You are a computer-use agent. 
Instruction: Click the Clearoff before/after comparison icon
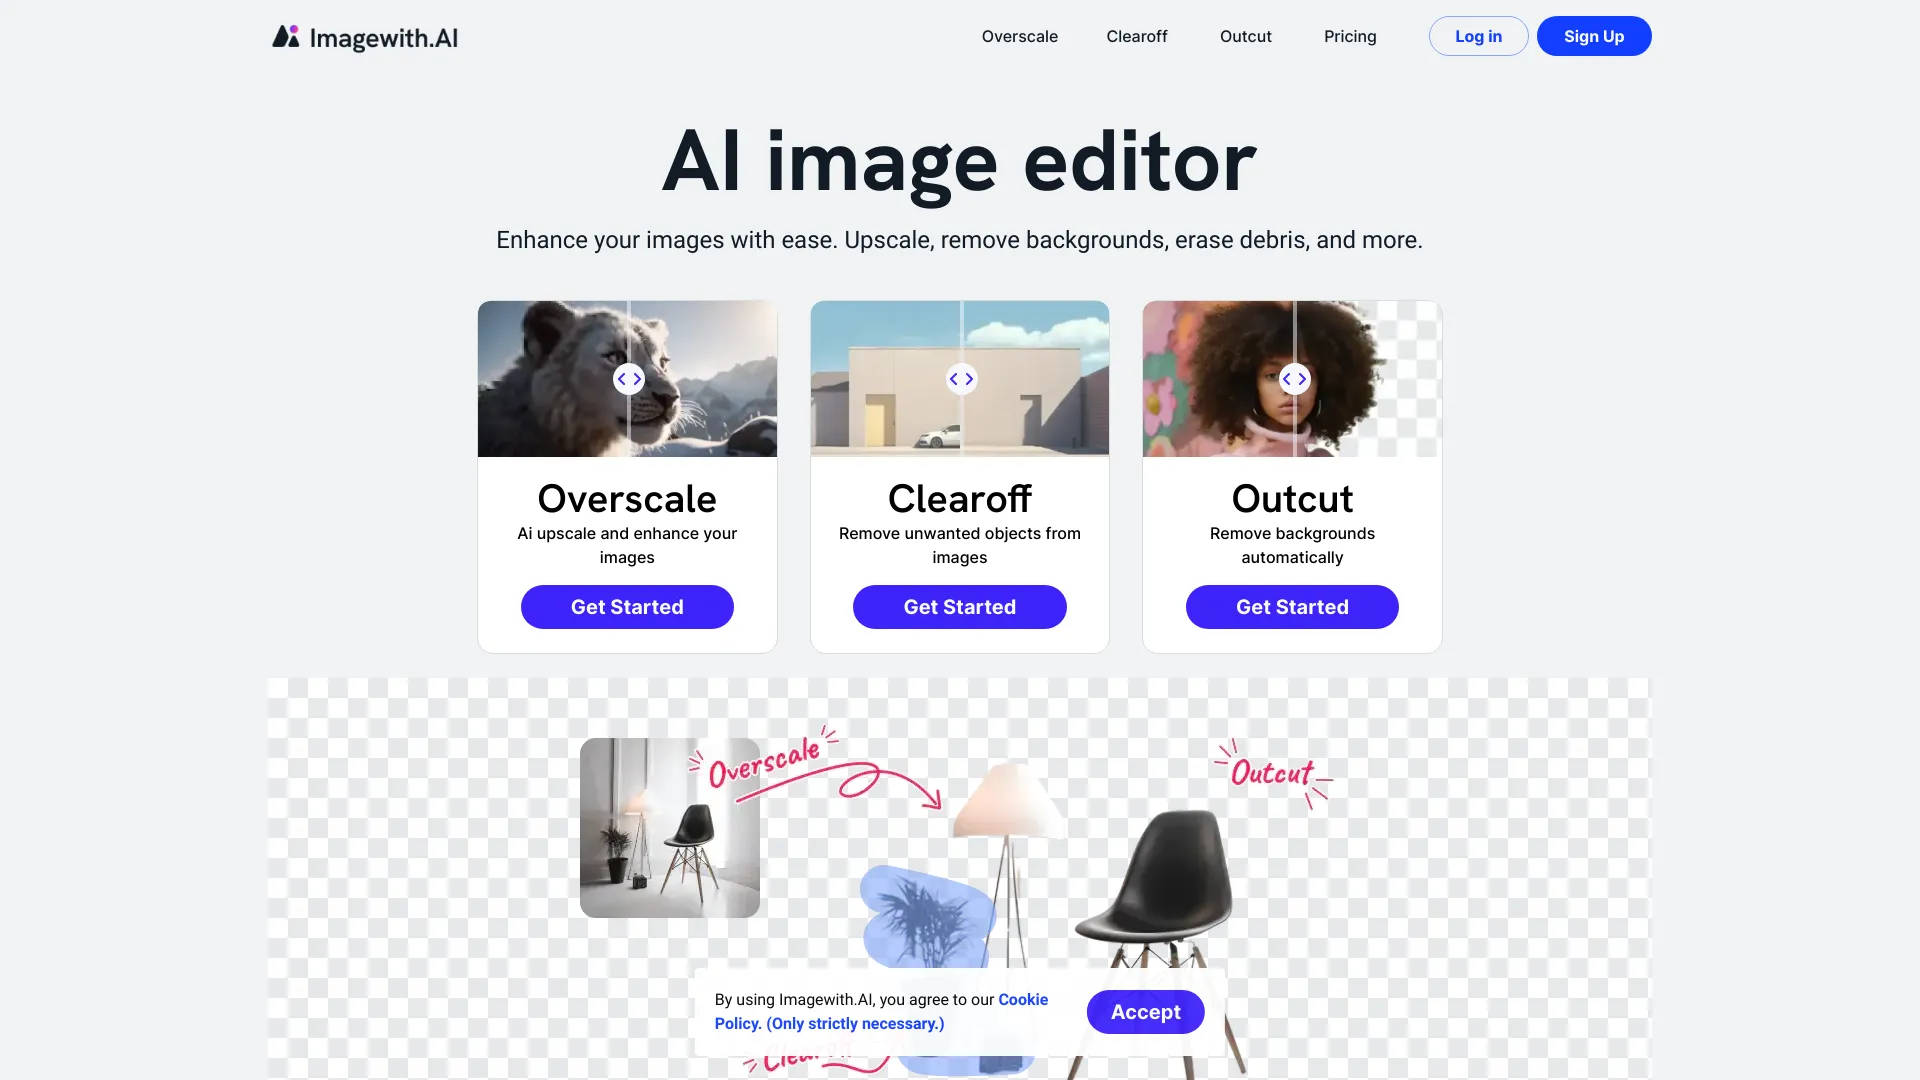(x=960, y=378)
